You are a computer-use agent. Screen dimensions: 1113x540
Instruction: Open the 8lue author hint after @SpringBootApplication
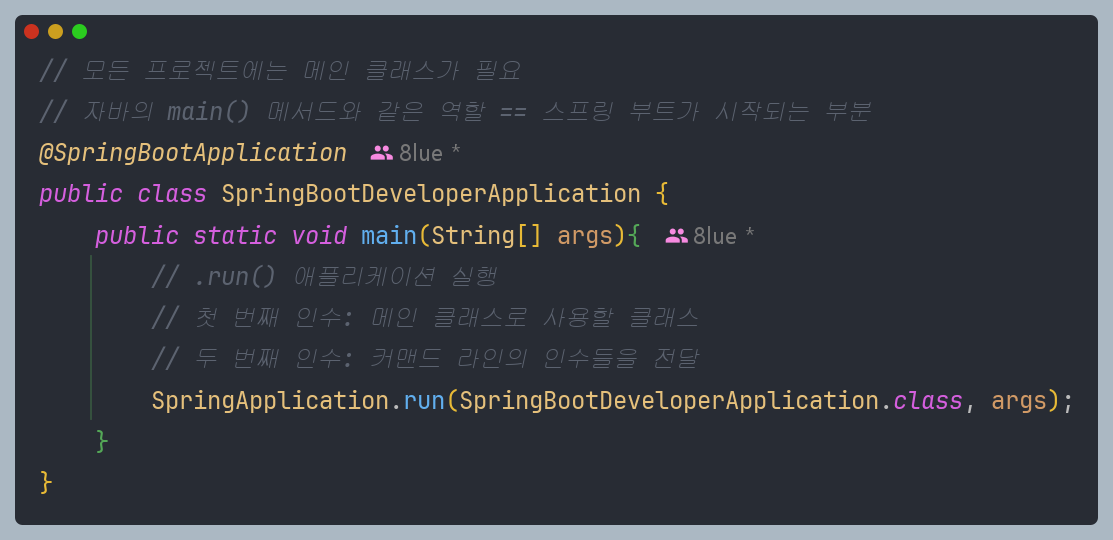pos(429,153)
